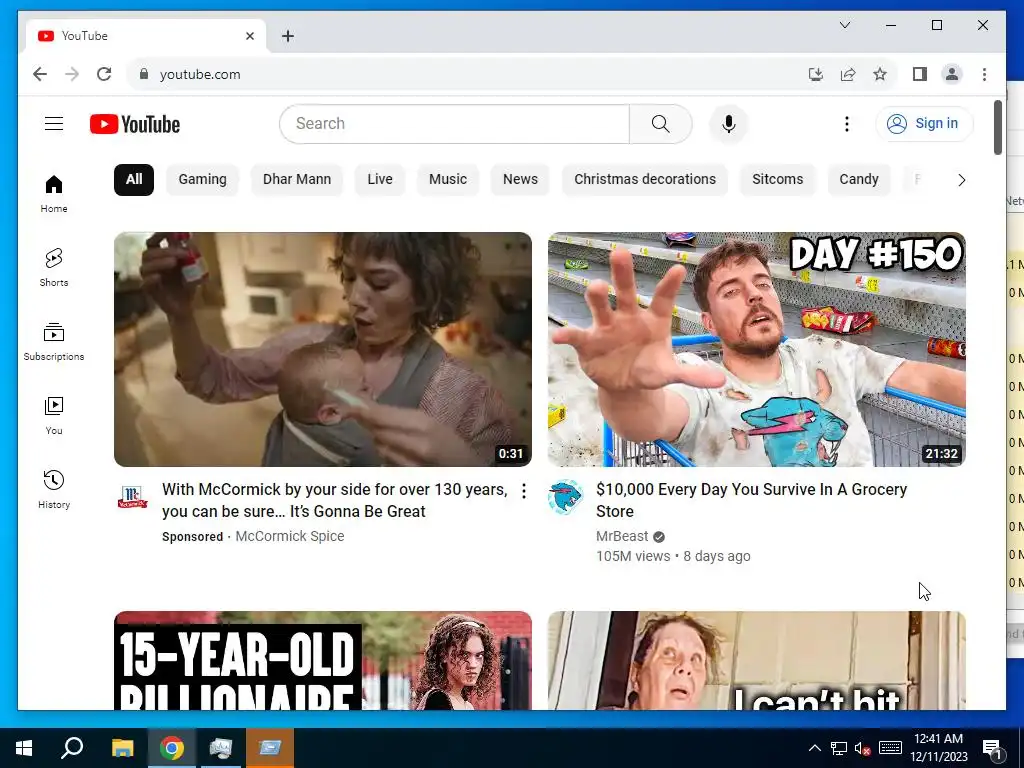Click Chrome icon in taskbar
This screenshot has width=1024, height=768.
tap(172, 748)
